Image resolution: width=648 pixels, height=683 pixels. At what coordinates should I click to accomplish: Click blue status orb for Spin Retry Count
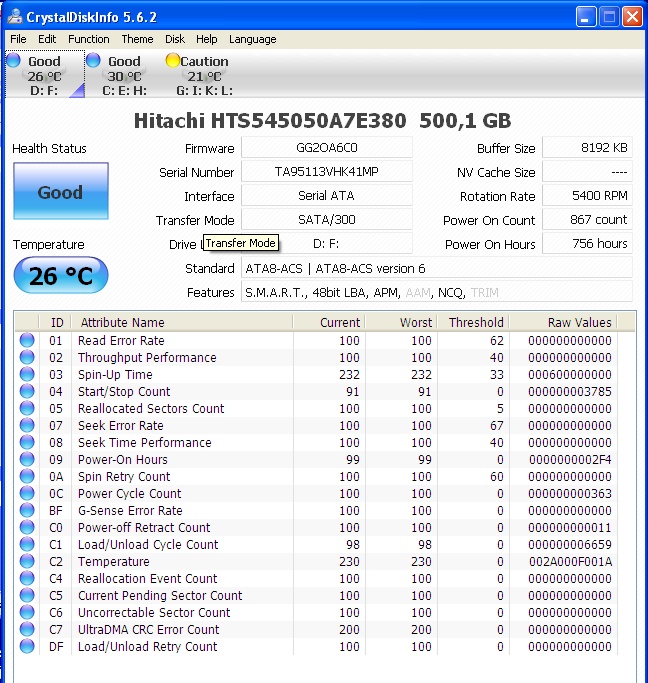coord(27,476)
